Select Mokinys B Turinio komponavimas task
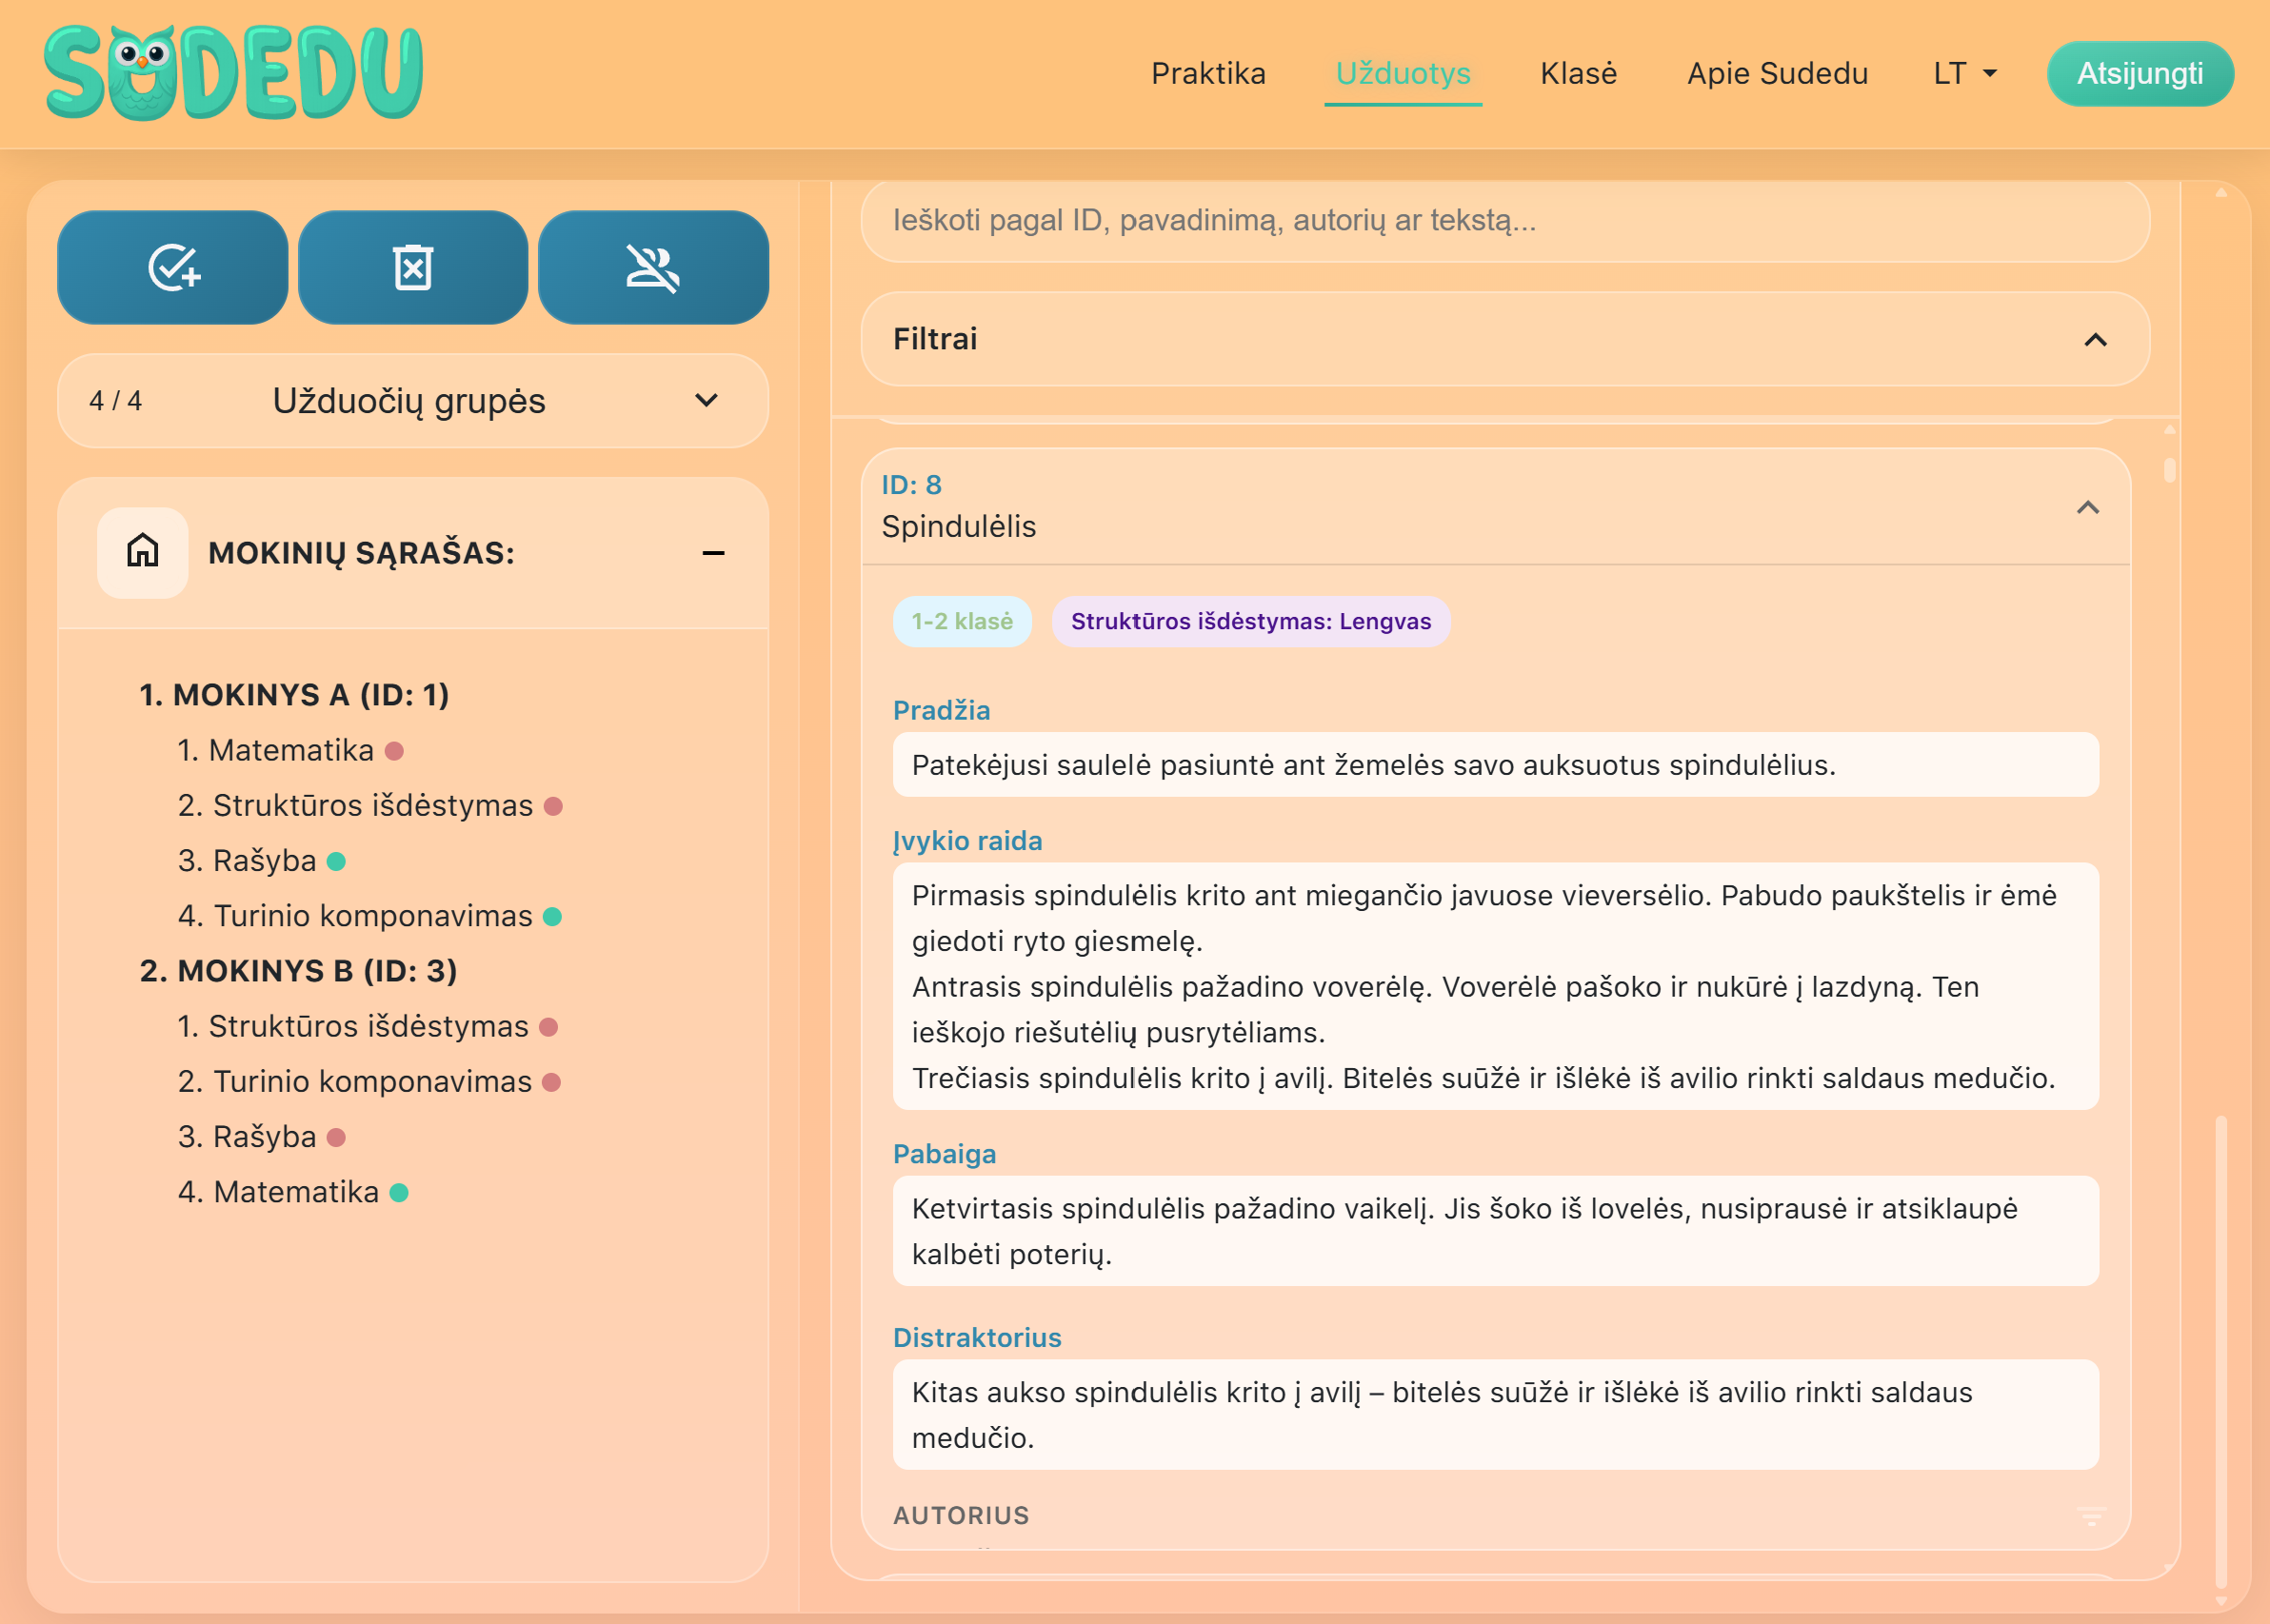 372,1082
